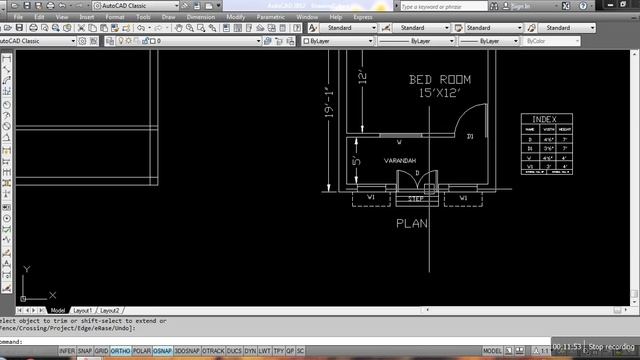640x360 pixels.
Task: Click the keyword search input field
Action: pyautogui.click(x=444, y=7)
